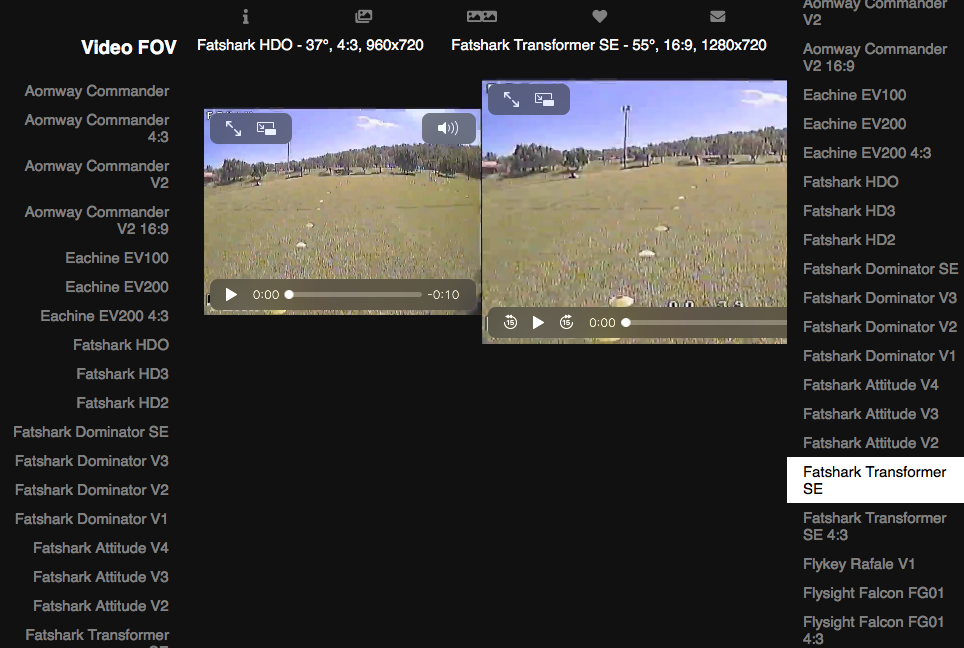This screenshot has height=648, width=964.
Task: Choose Fatshark Attitude V2 in the left list
Action: [101, 606]
